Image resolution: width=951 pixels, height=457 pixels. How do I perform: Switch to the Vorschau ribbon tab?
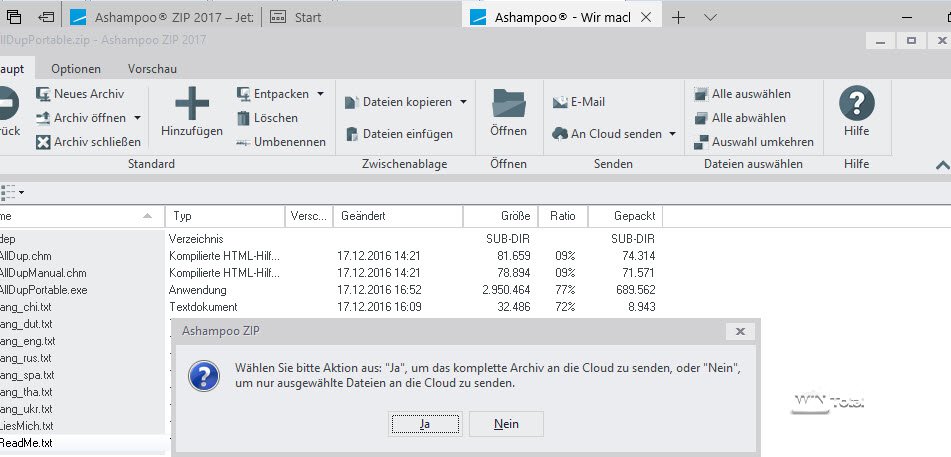click(152, 69)
